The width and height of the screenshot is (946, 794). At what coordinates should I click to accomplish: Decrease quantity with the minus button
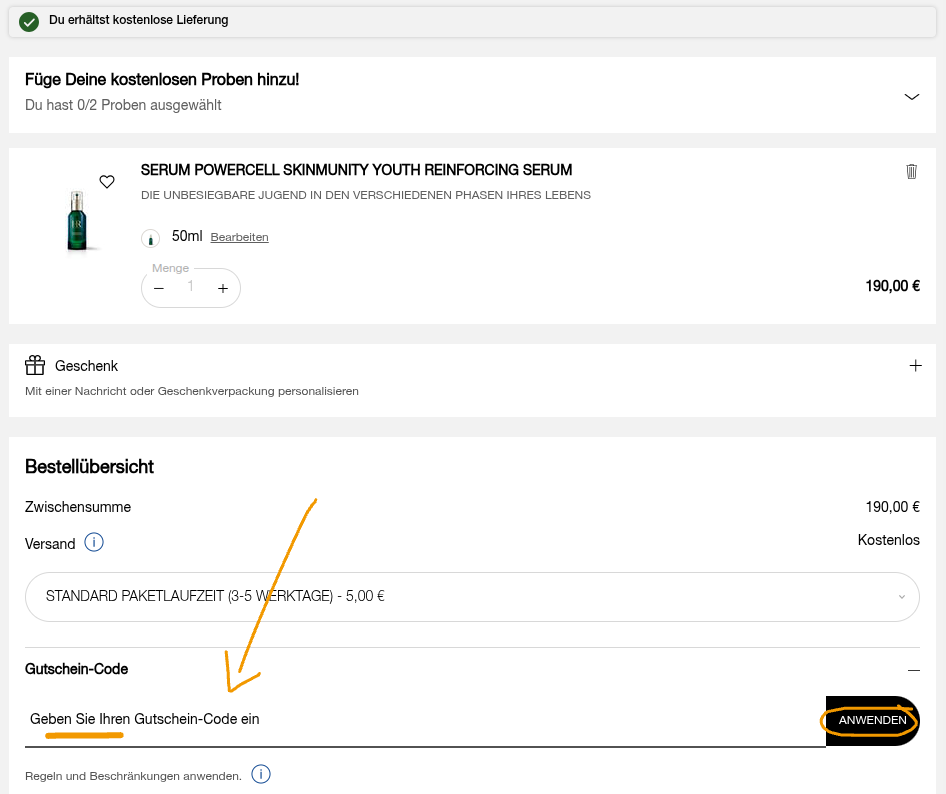(x=159, y=288)
